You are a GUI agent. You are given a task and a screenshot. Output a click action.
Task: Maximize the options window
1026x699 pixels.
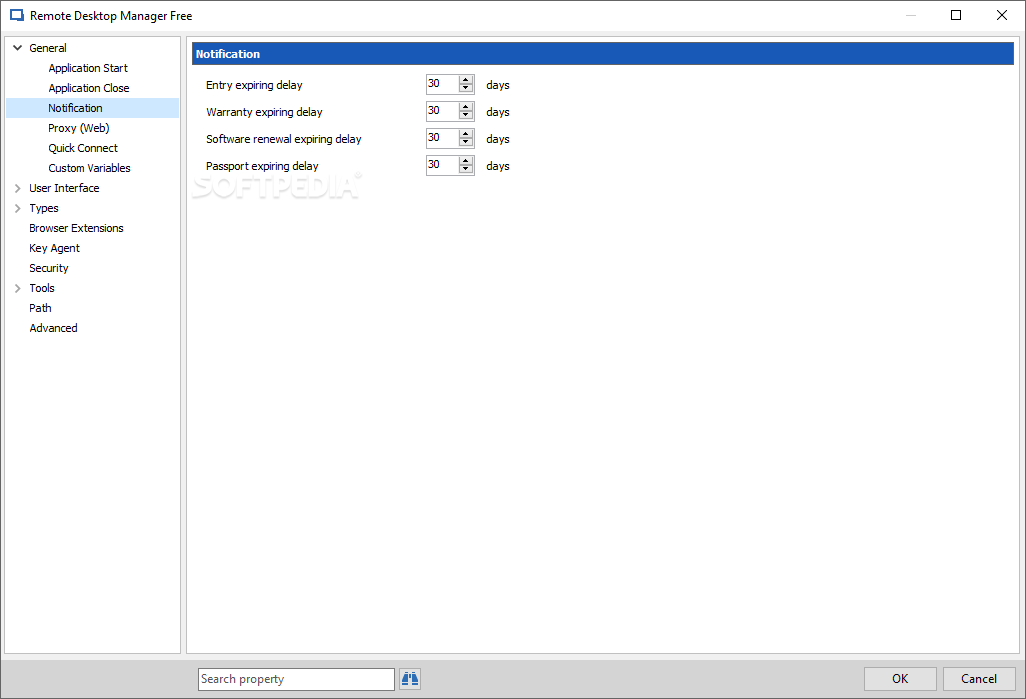(956, 15)
